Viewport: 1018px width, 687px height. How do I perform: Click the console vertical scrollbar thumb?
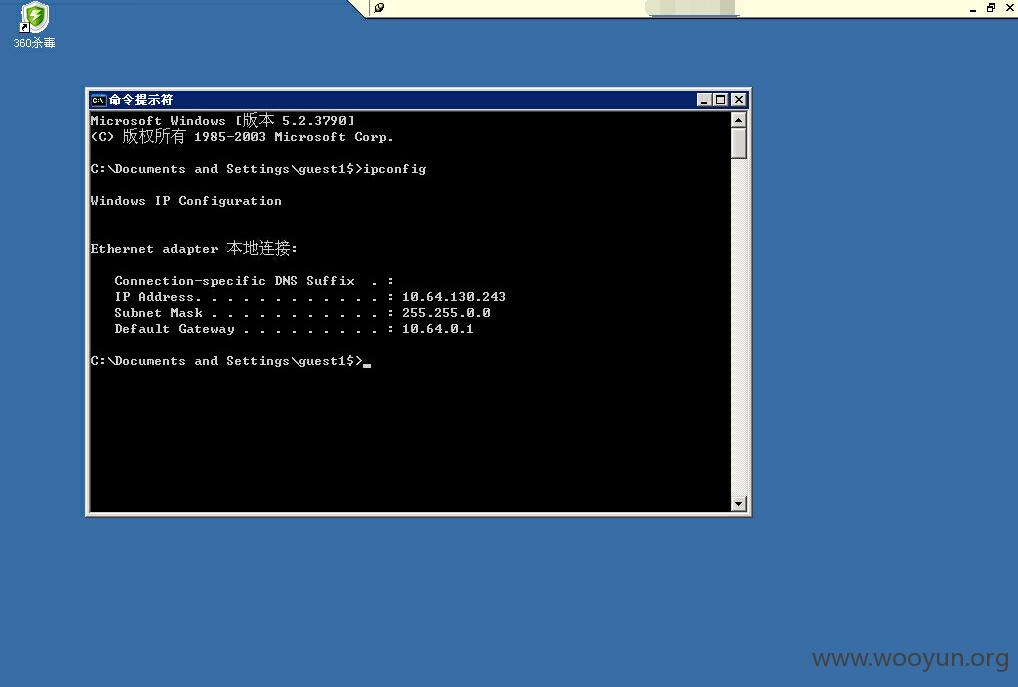pyautogui.click(x=739, y=144)
